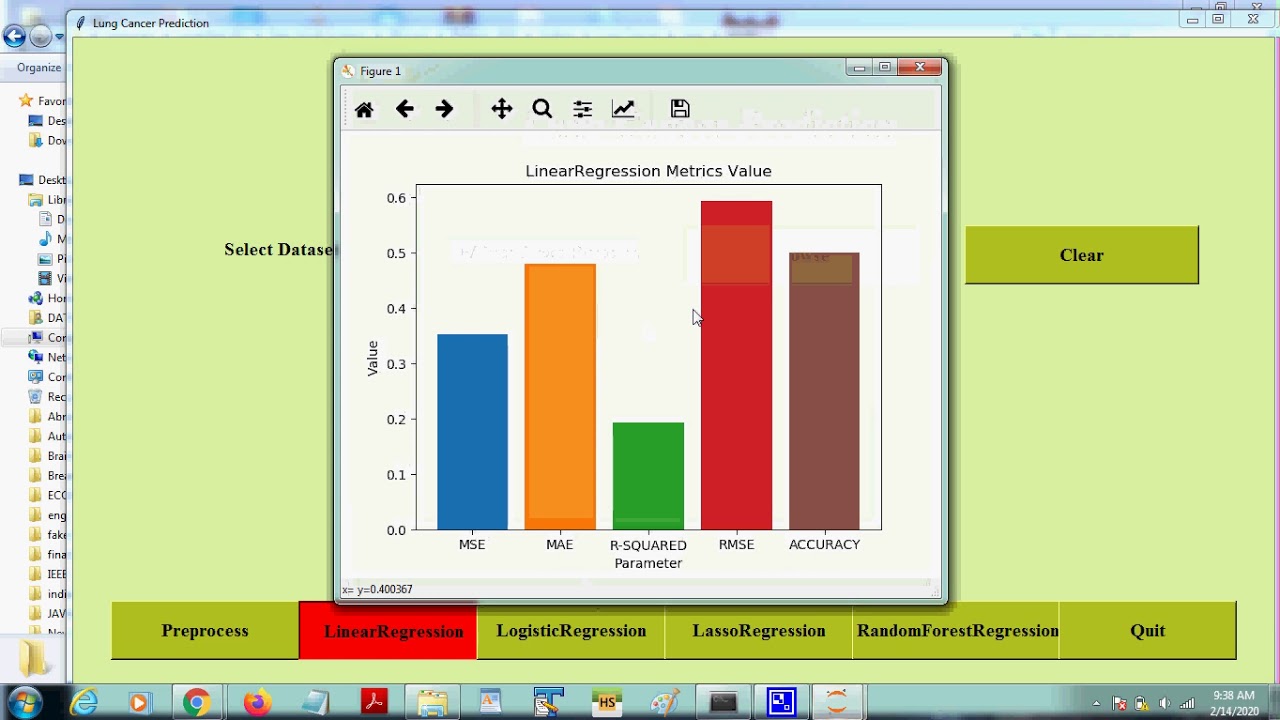Open File Explorer from taskbar
This screenshot has height=720, width=1280.
[432, 703]
